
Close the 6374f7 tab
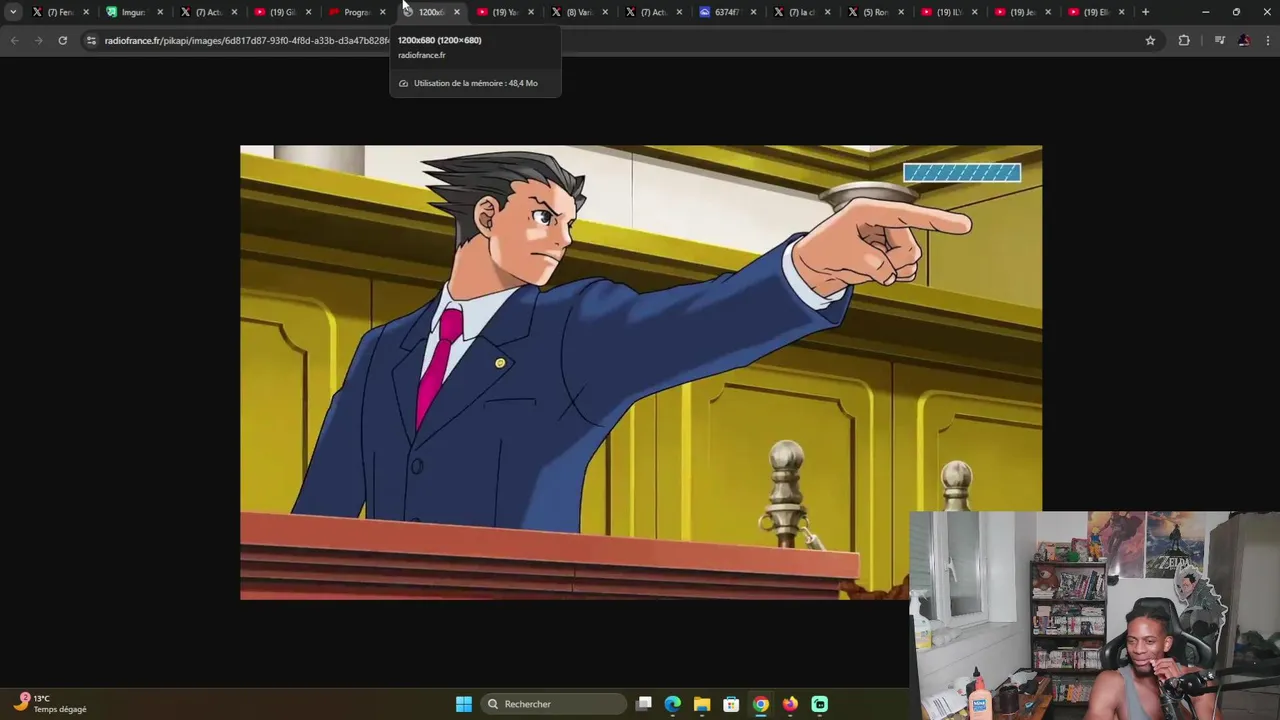(753, 12)
